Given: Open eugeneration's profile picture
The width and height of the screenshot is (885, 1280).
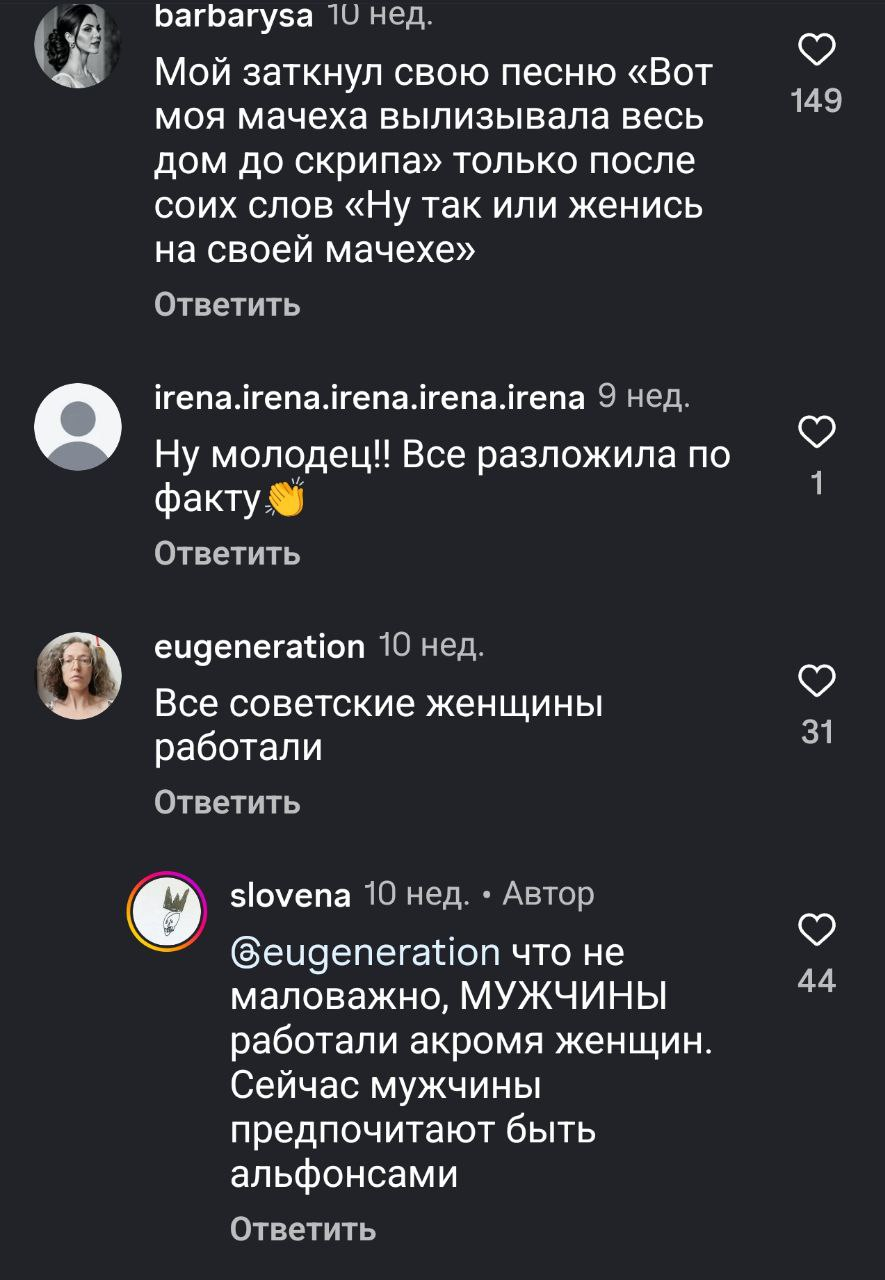Looking at the screenshot, I should coord(78,675).
